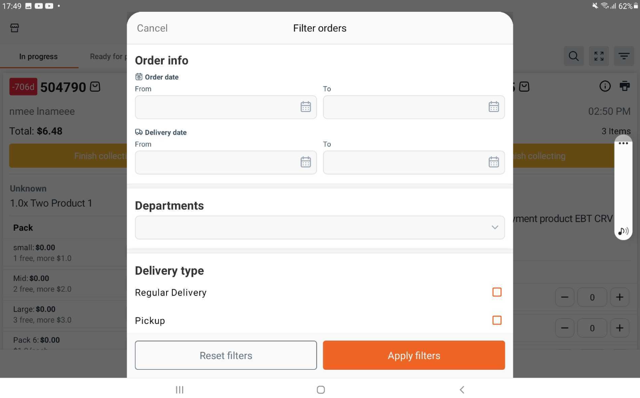Click the search magnifier icon

(573, 56)
